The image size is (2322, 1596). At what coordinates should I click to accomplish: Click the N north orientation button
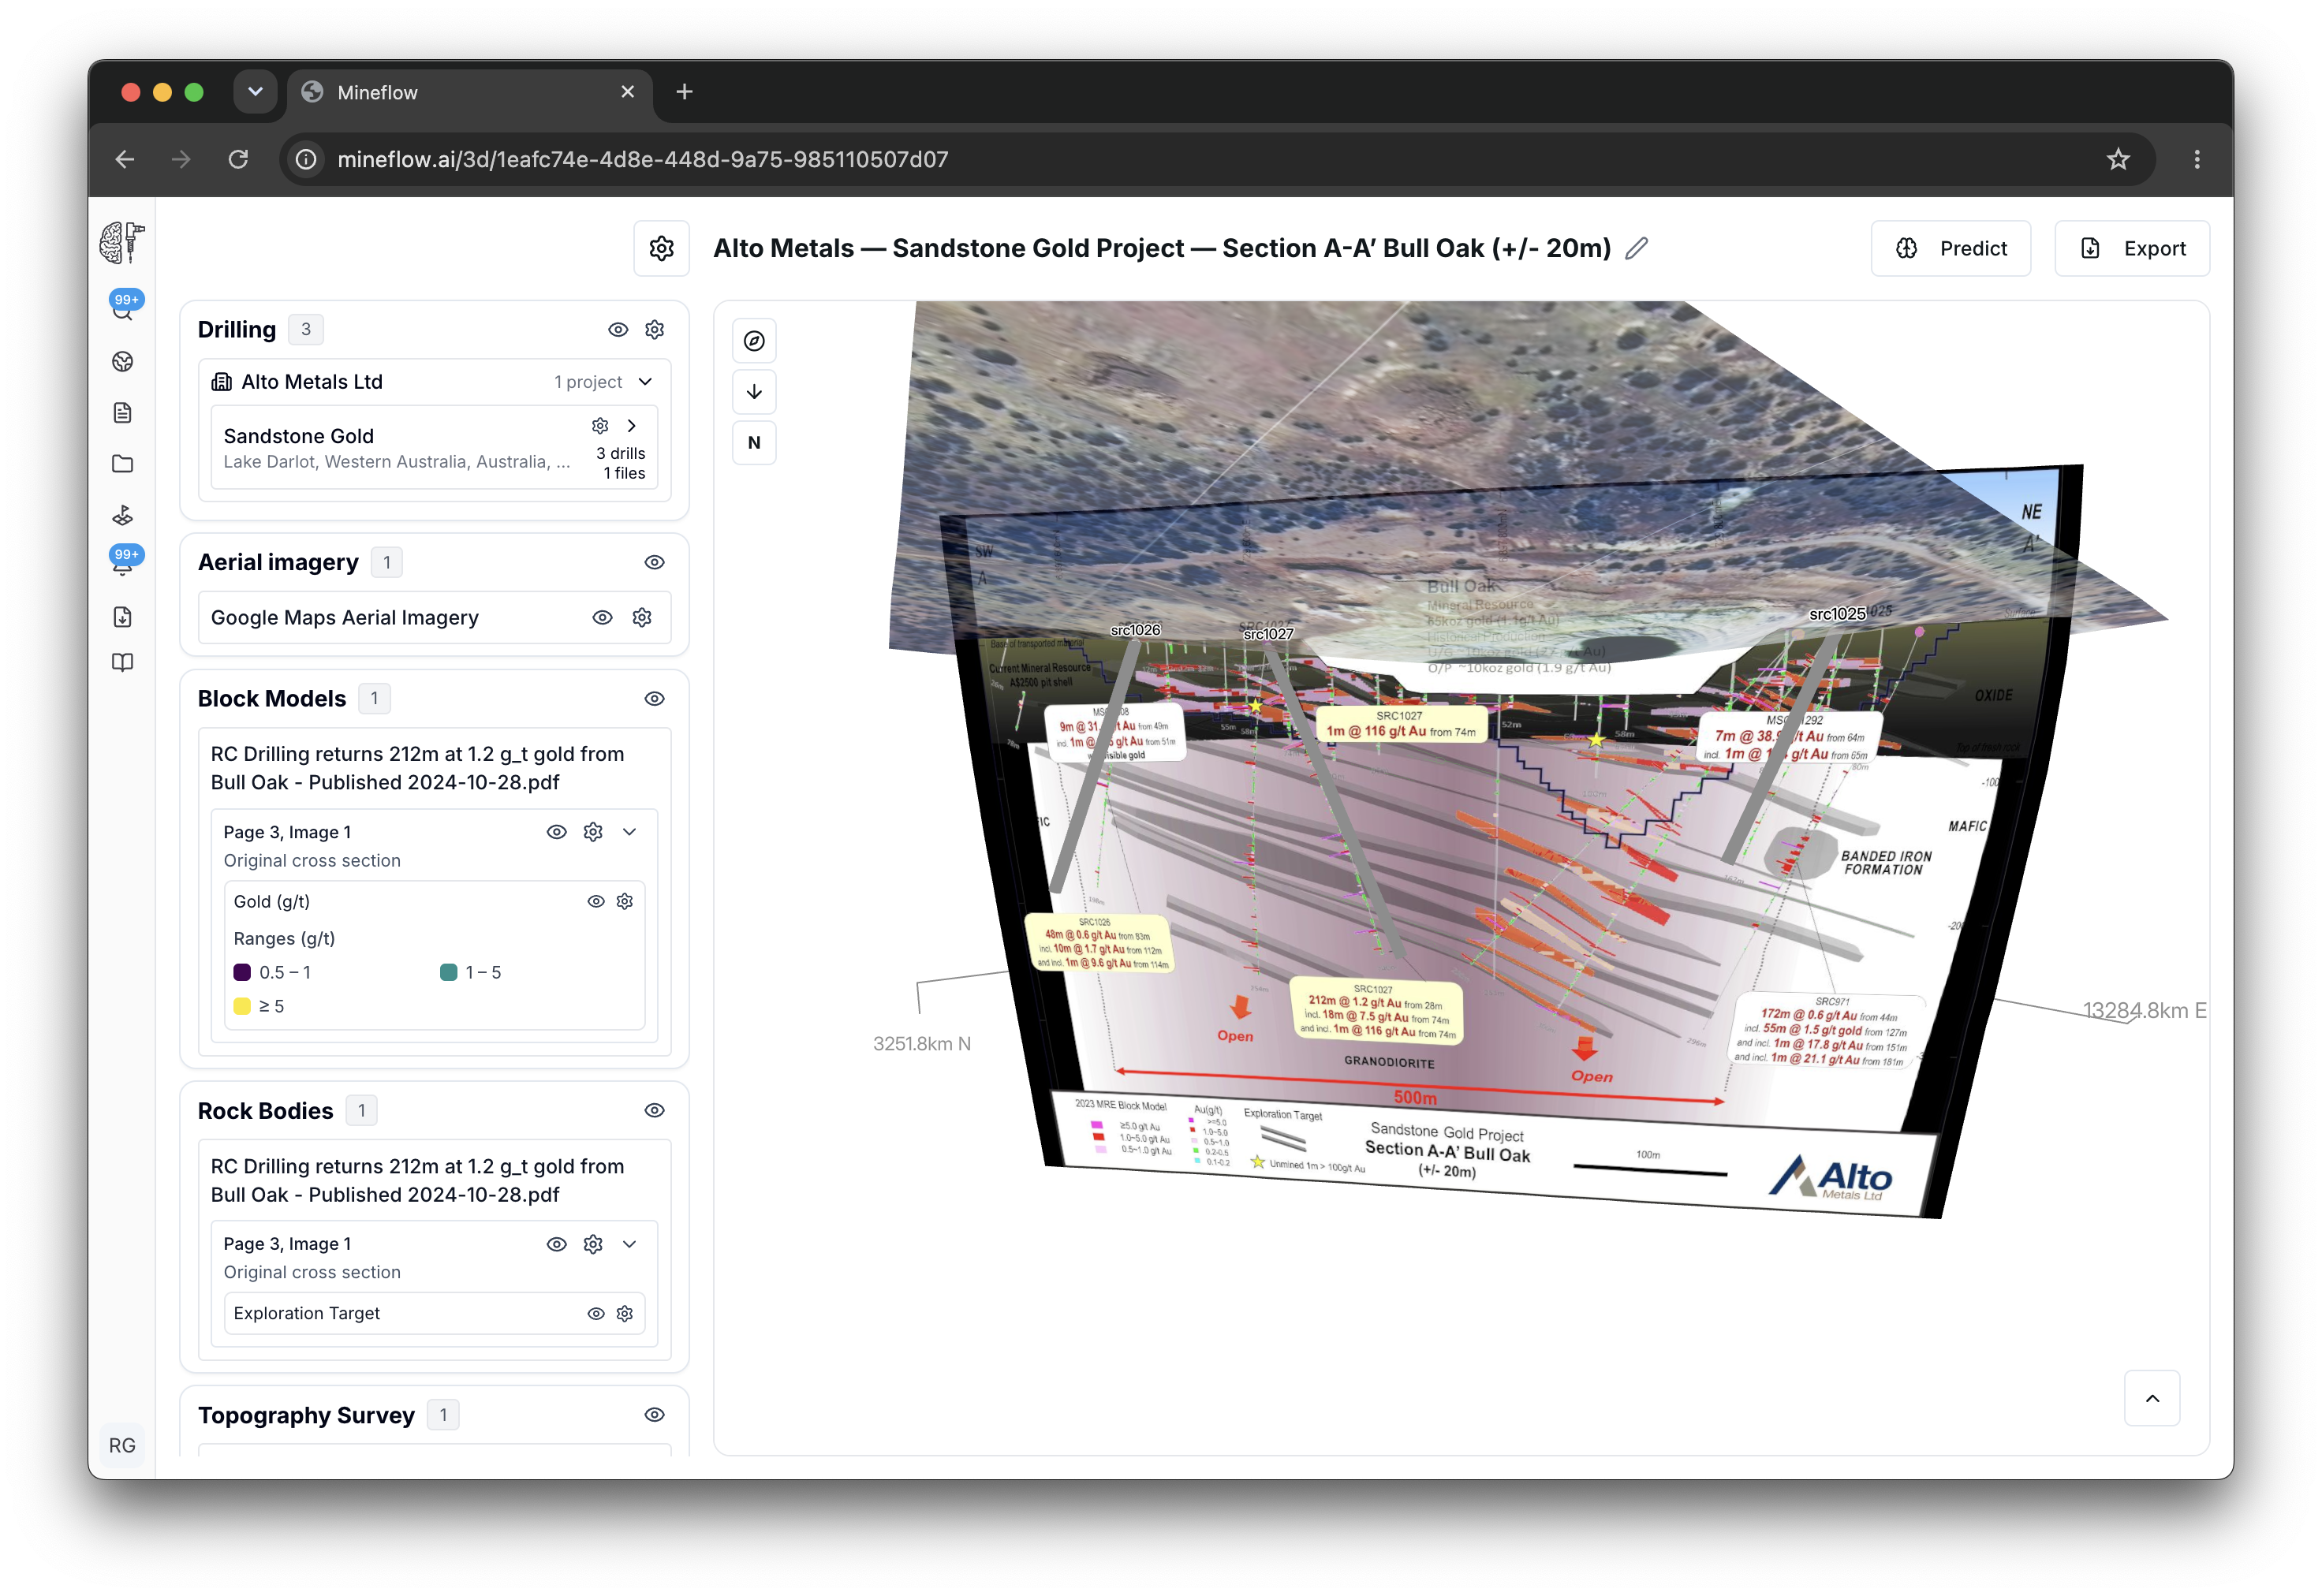[754, 443]
